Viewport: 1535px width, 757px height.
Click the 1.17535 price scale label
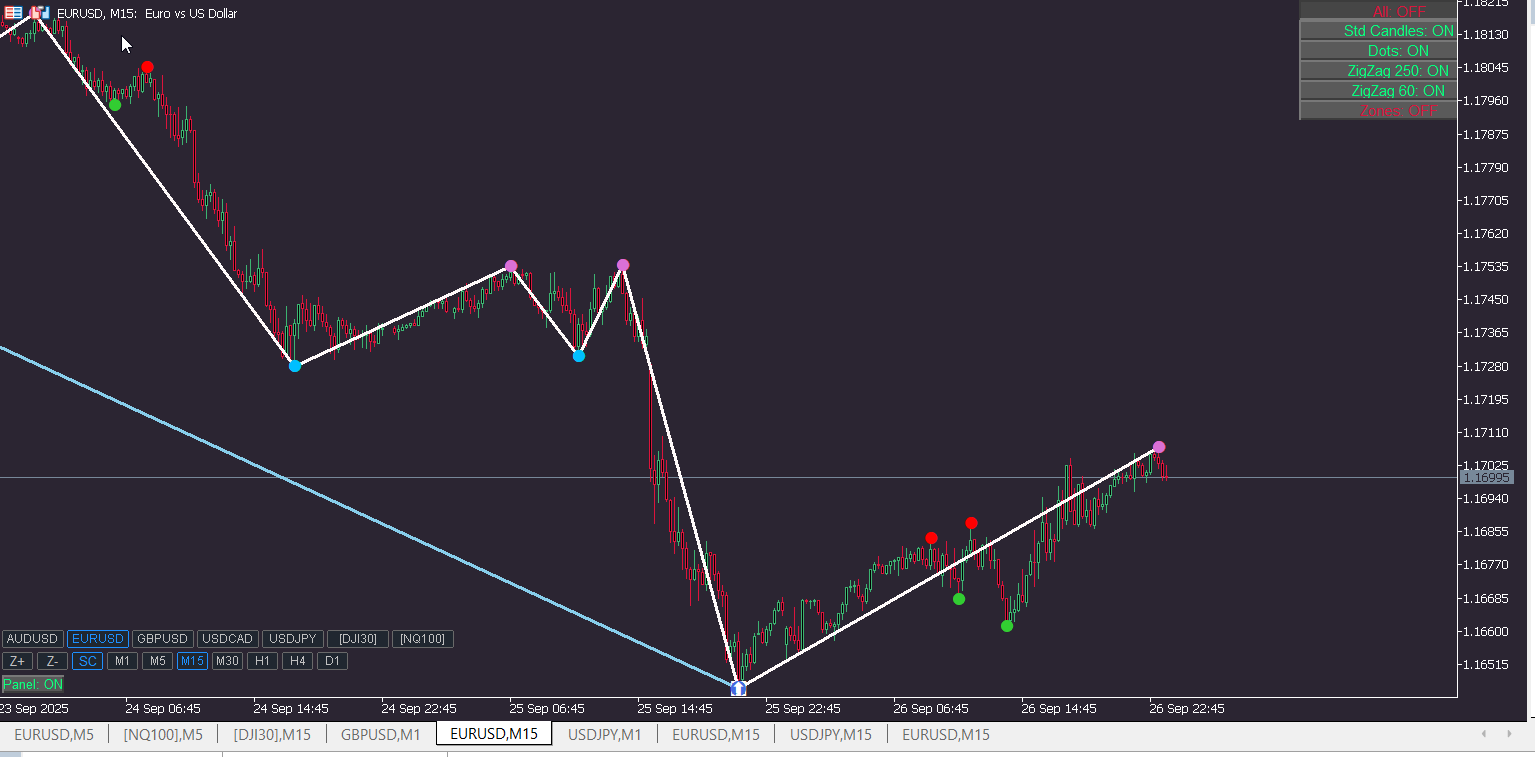pos(1485,267)
